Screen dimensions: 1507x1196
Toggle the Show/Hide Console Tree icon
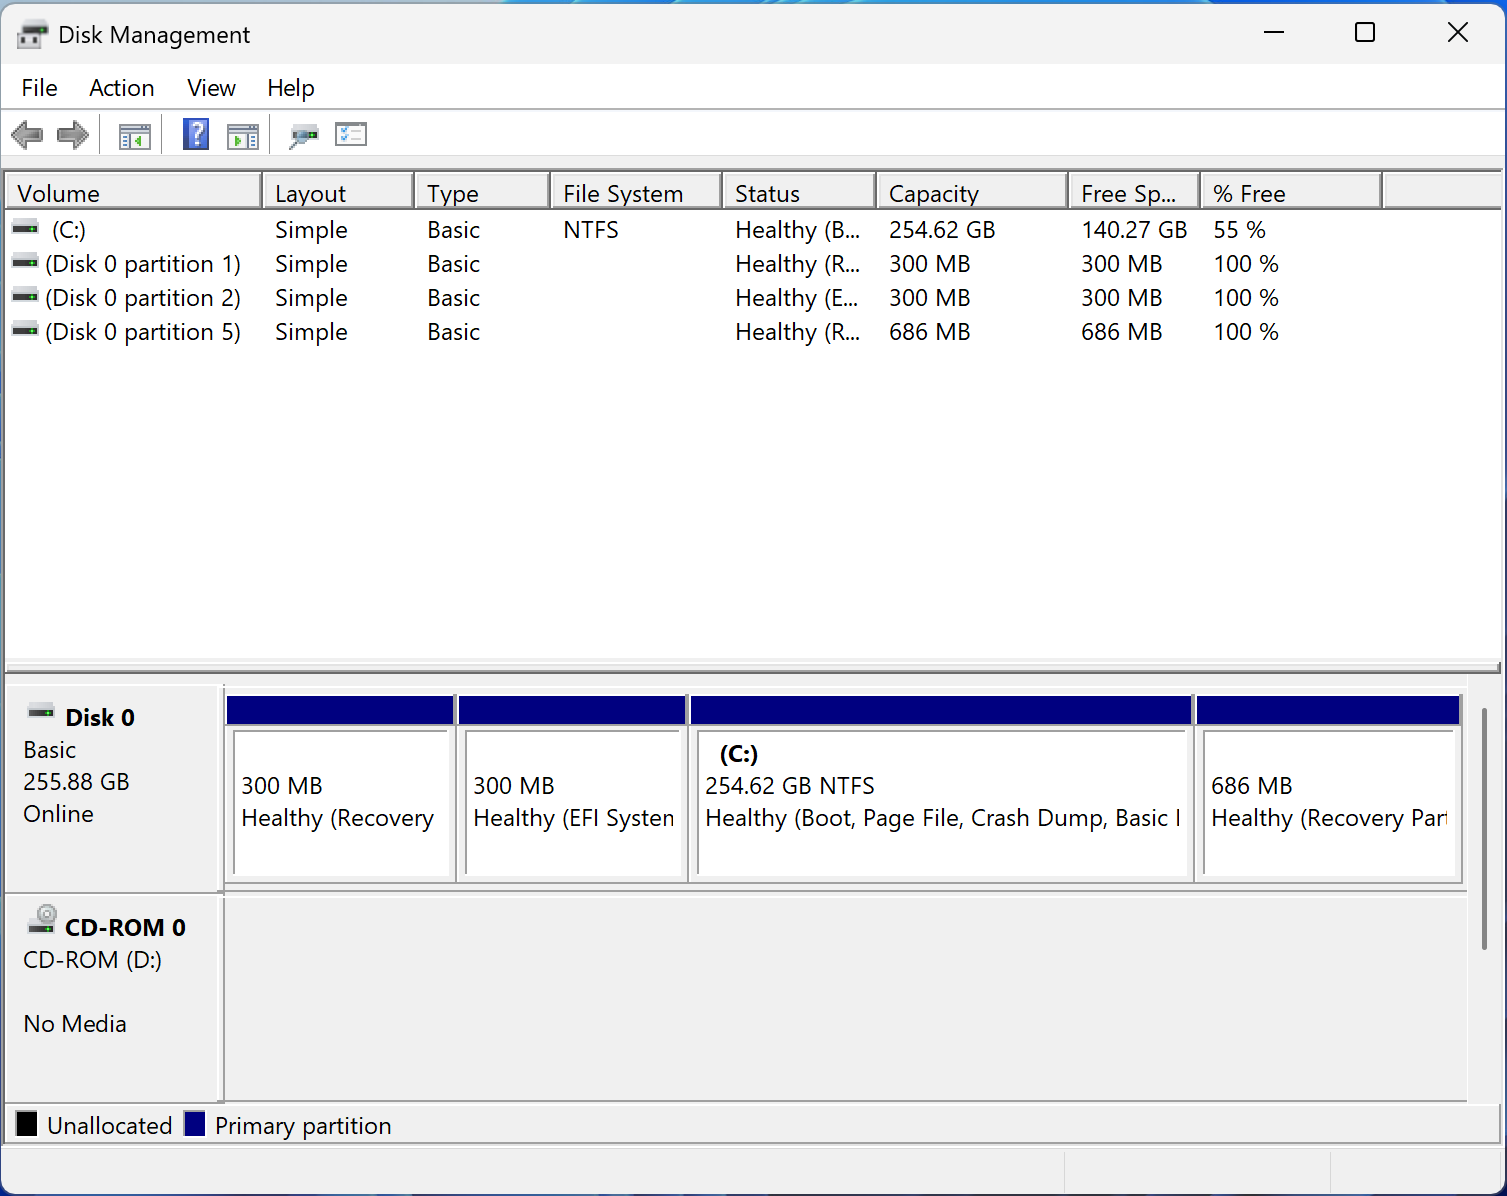(134, 135)
